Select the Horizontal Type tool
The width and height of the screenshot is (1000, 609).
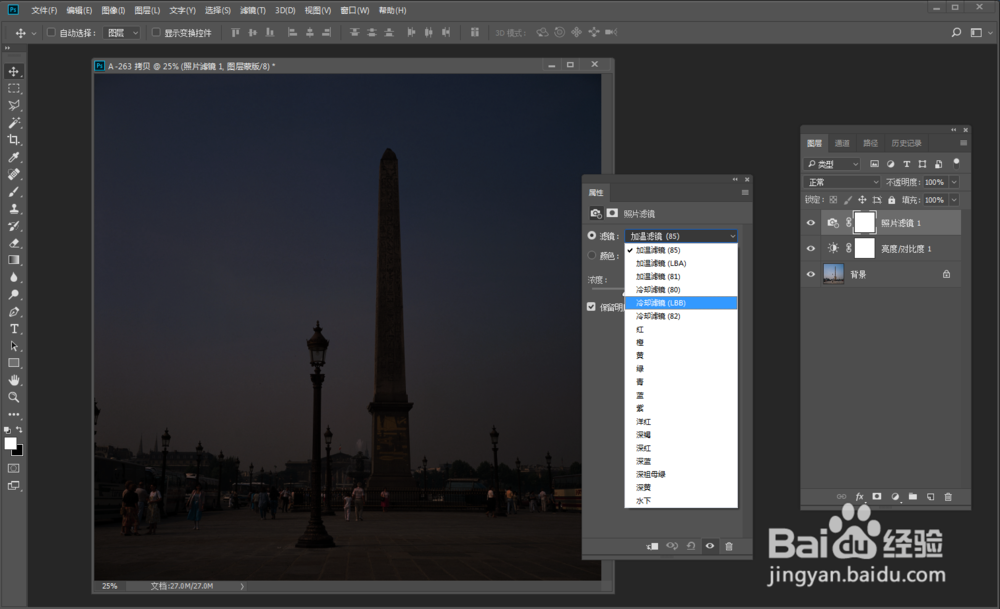point(13,329)
